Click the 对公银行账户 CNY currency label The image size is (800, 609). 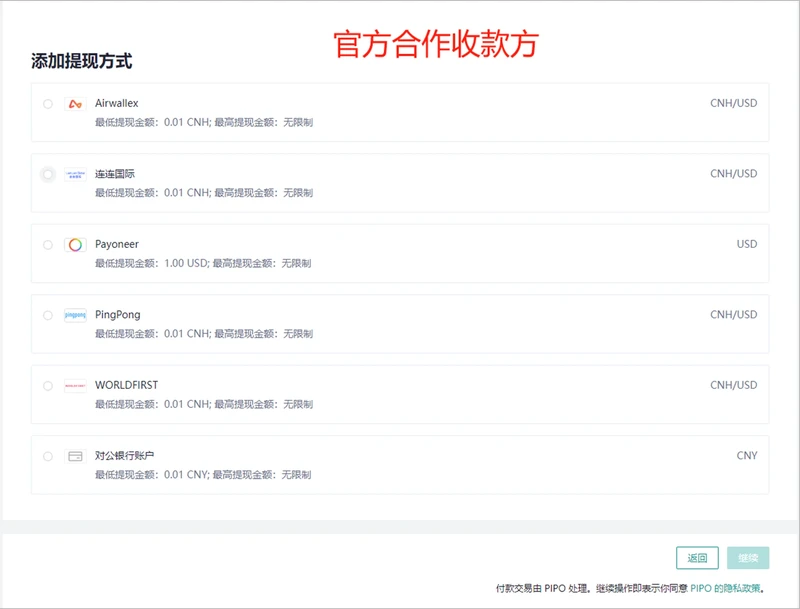pos(746,455)
